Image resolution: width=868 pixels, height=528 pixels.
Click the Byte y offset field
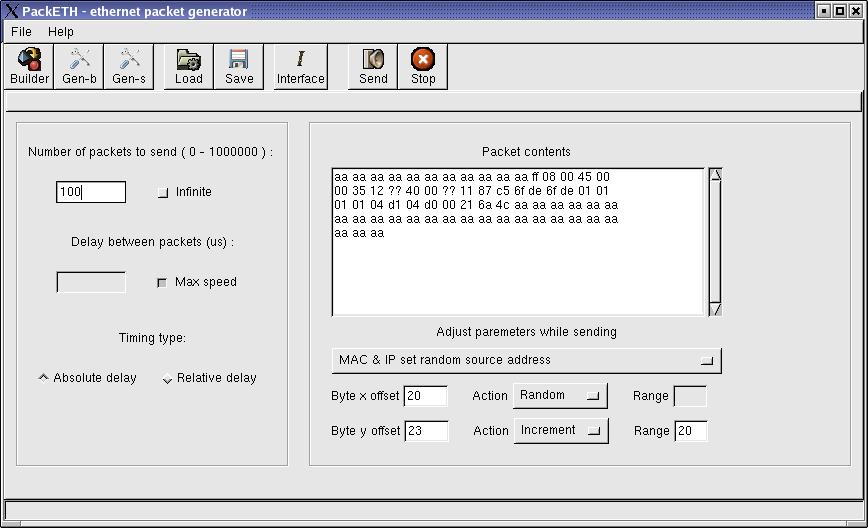pyautogui.click(x=426, y=431)
